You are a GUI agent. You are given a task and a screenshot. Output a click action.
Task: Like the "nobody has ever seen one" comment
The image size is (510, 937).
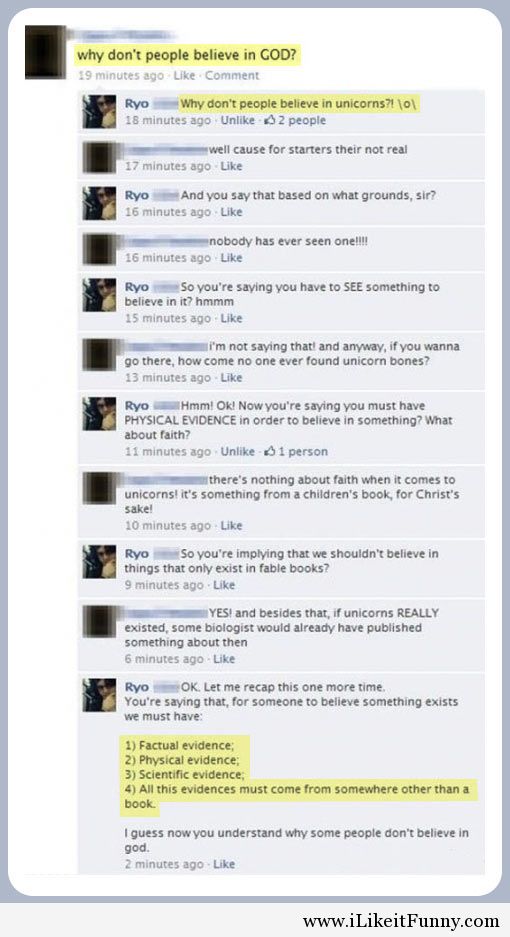pos(231,258)
